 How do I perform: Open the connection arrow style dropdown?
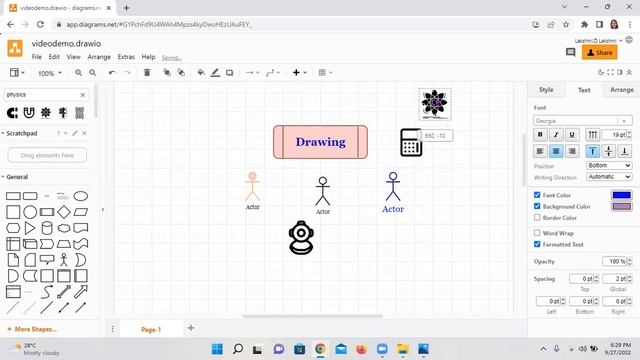coord(252,73)
